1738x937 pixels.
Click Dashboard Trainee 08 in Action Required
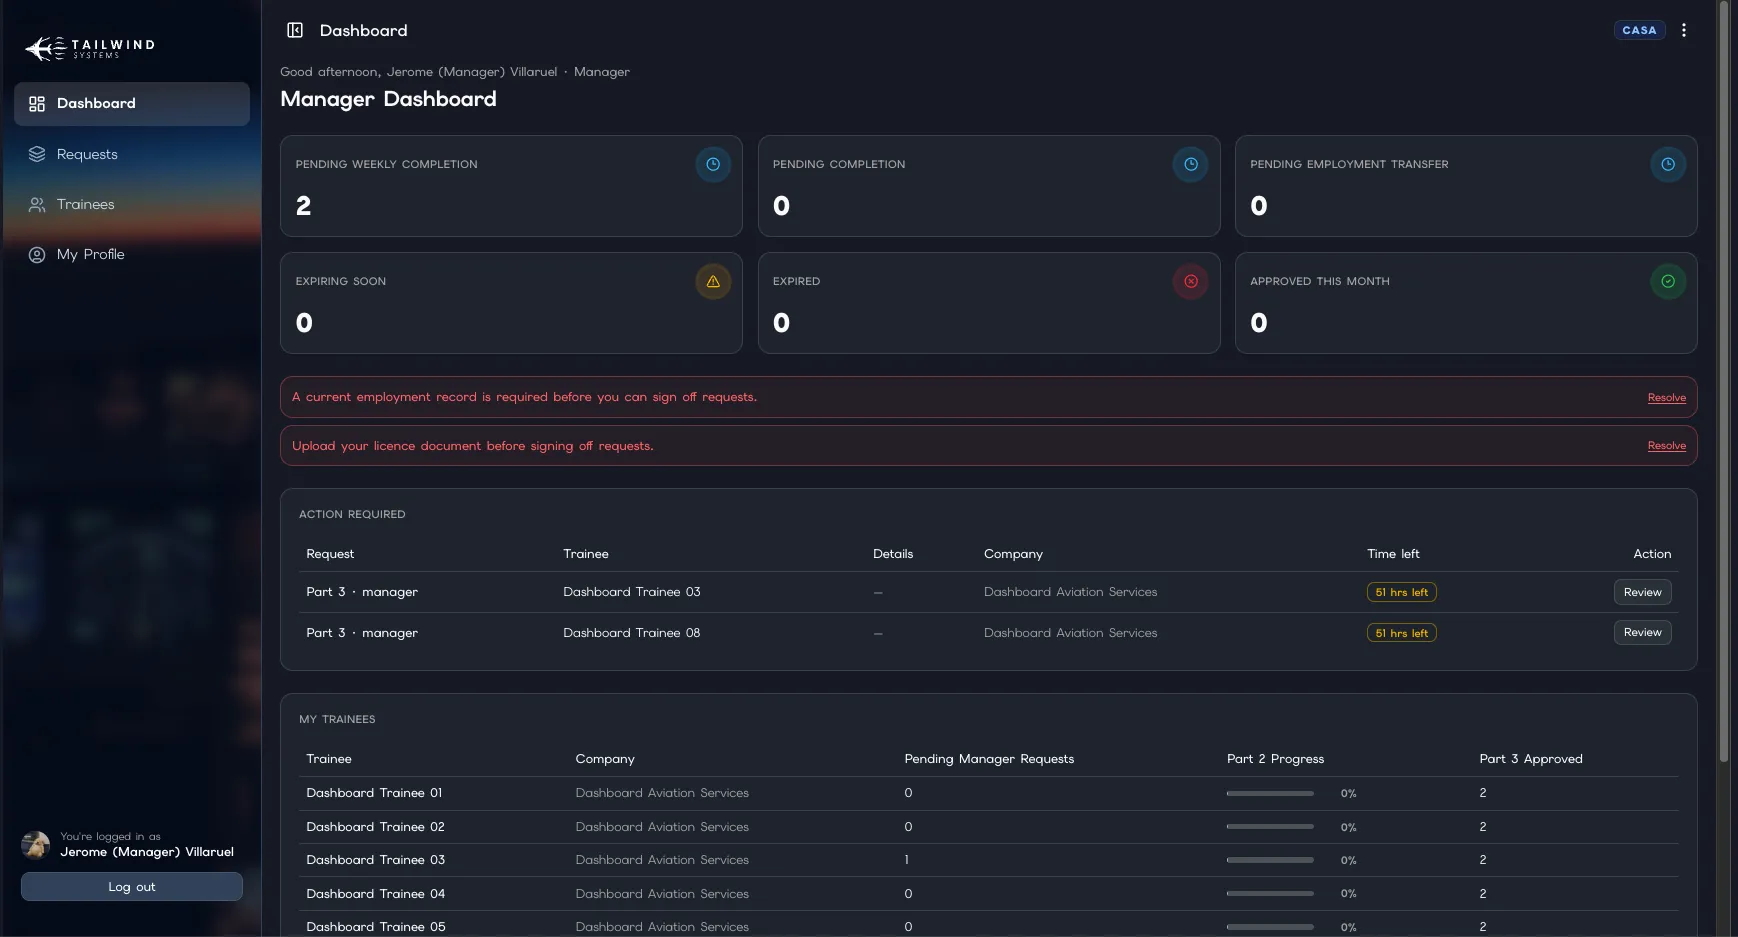[632, 633]
